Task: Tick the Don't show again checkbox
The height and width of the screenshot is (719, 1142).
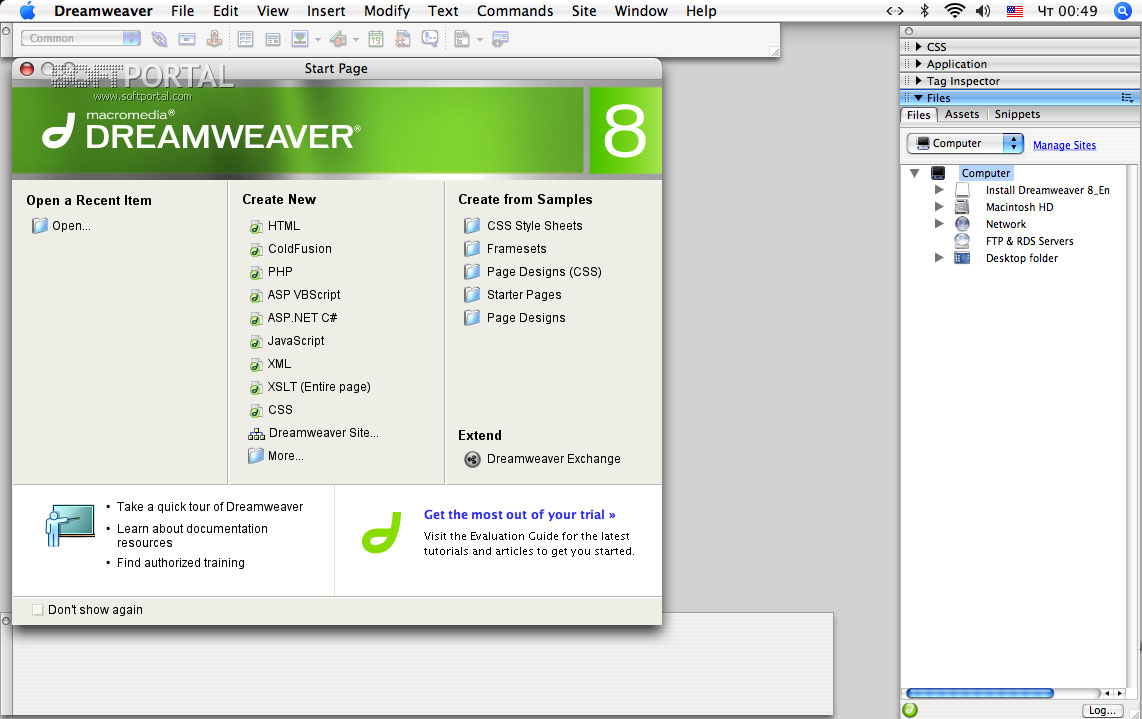Action: (38, 610)
